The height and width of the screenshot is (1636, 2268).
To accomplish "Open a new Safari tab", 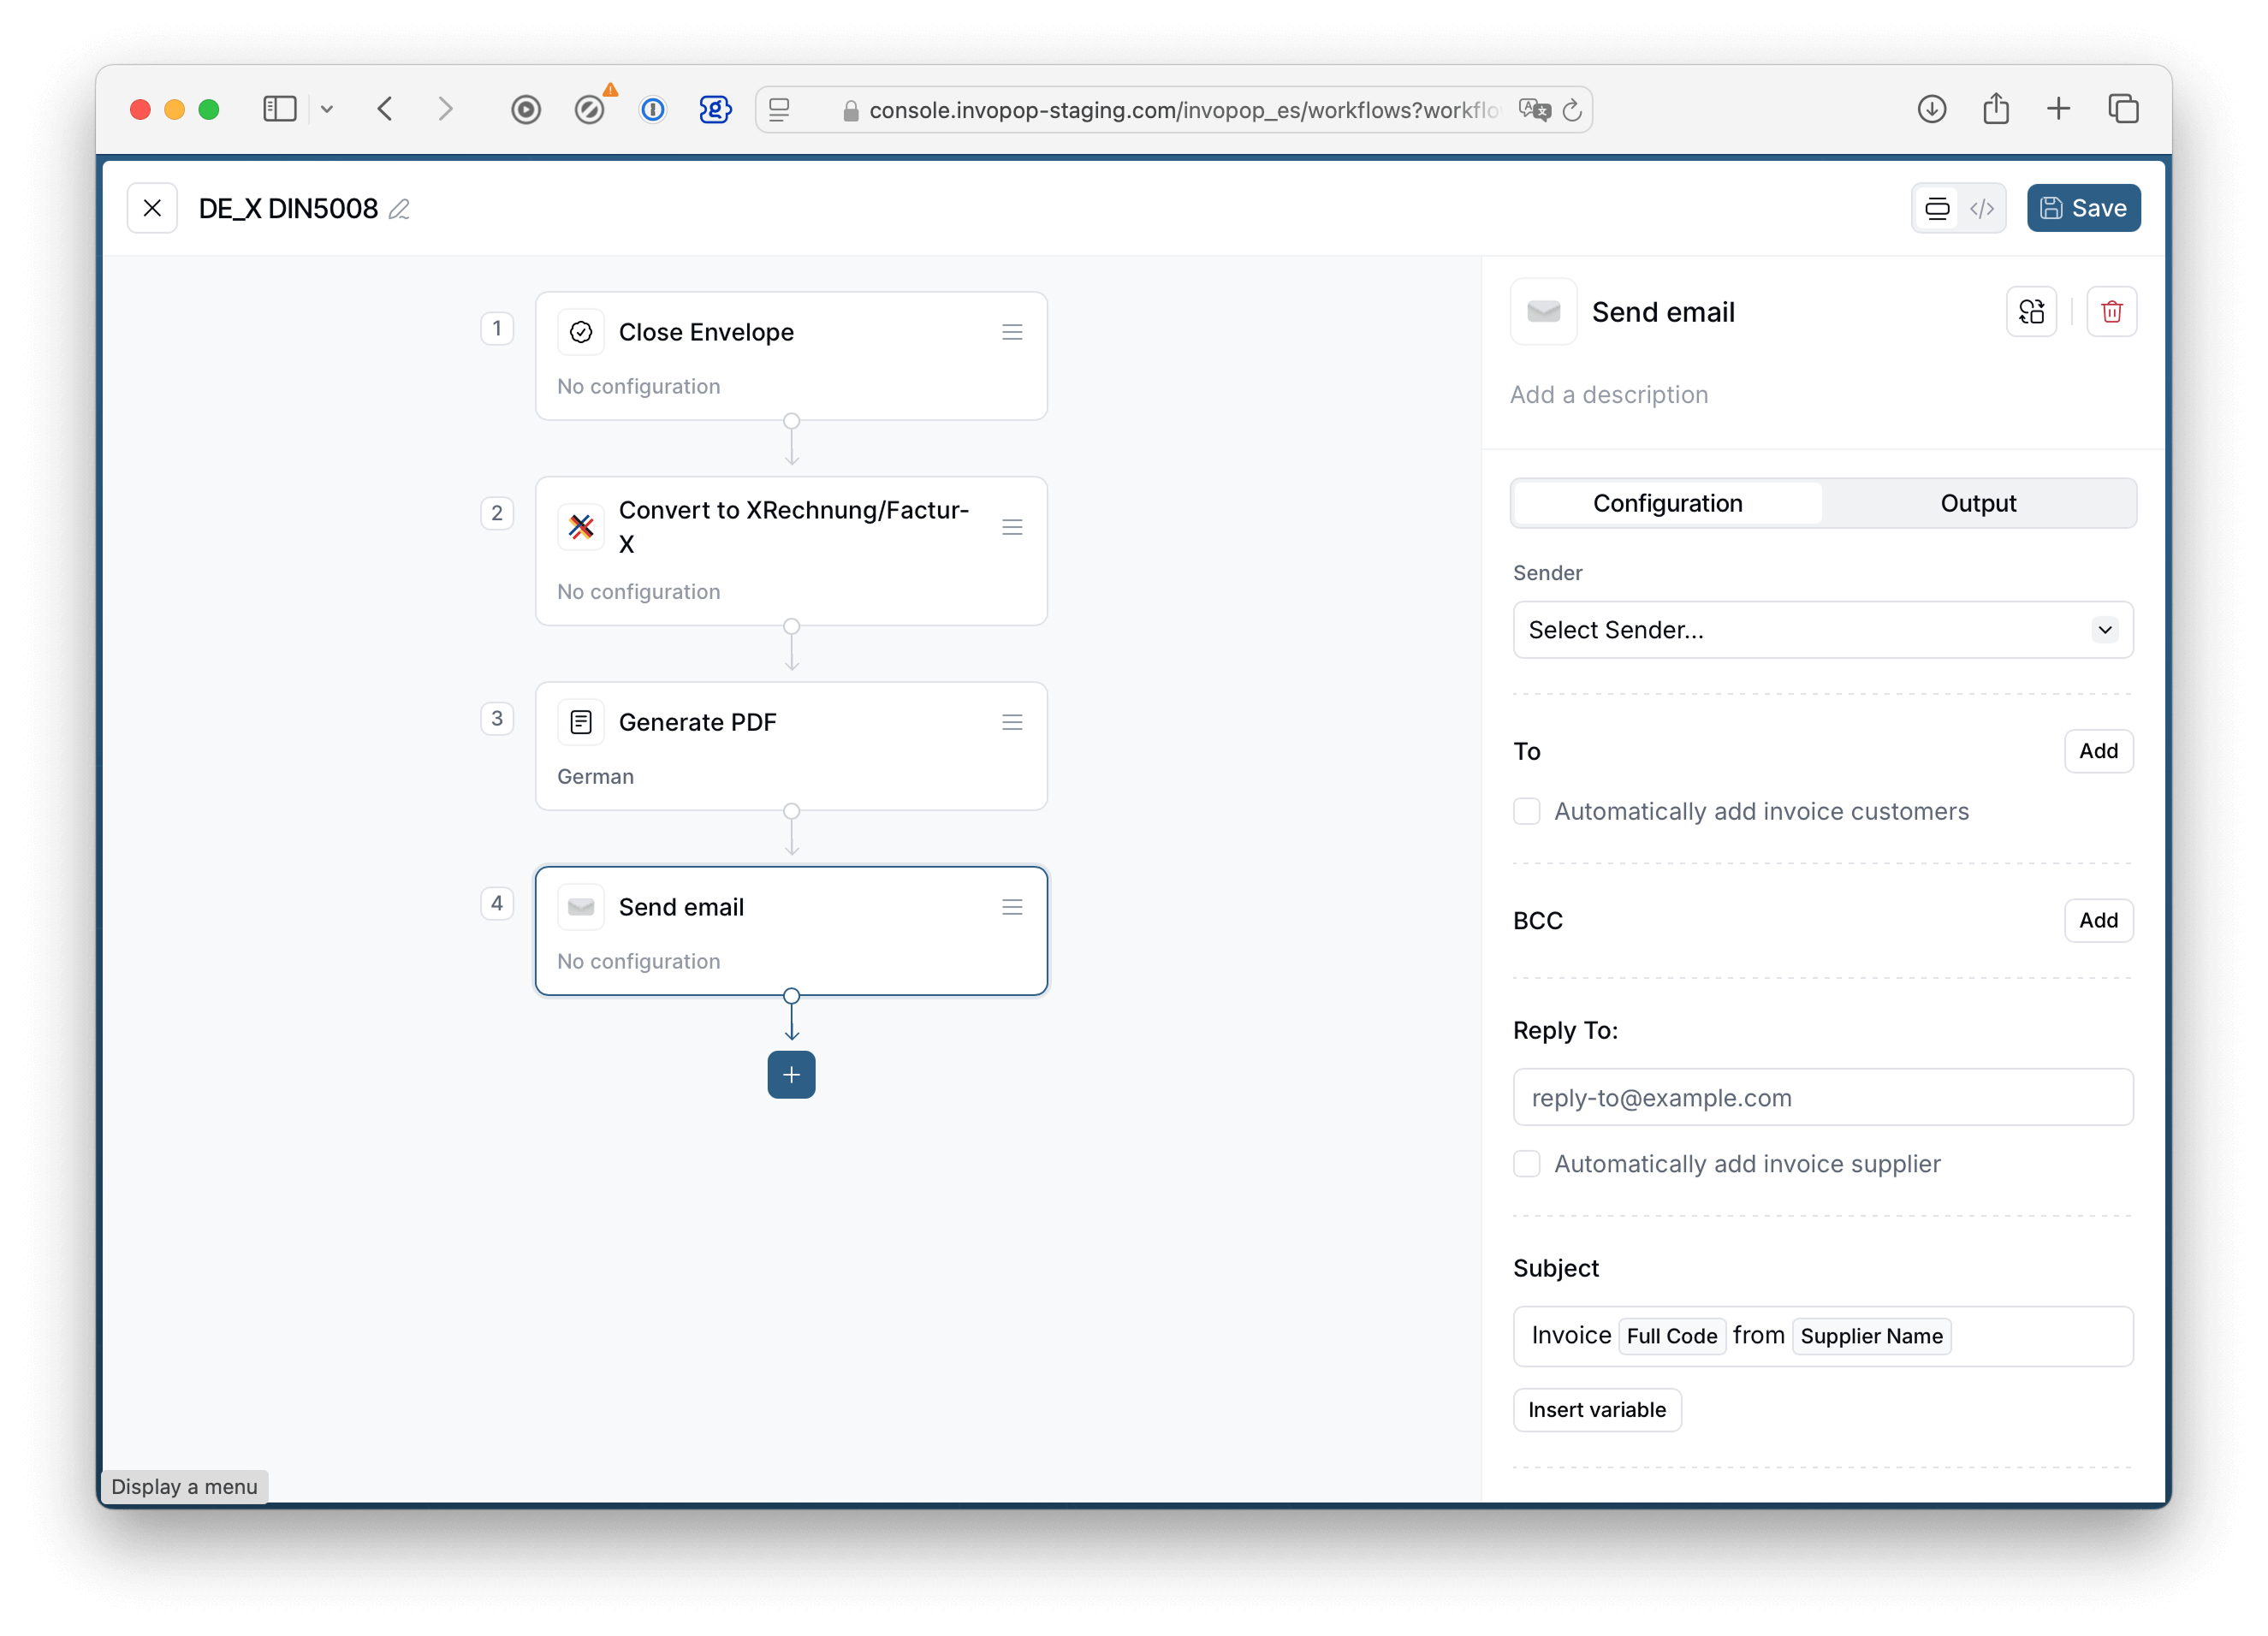I will pyautogui.click(x=2058, y=109).
